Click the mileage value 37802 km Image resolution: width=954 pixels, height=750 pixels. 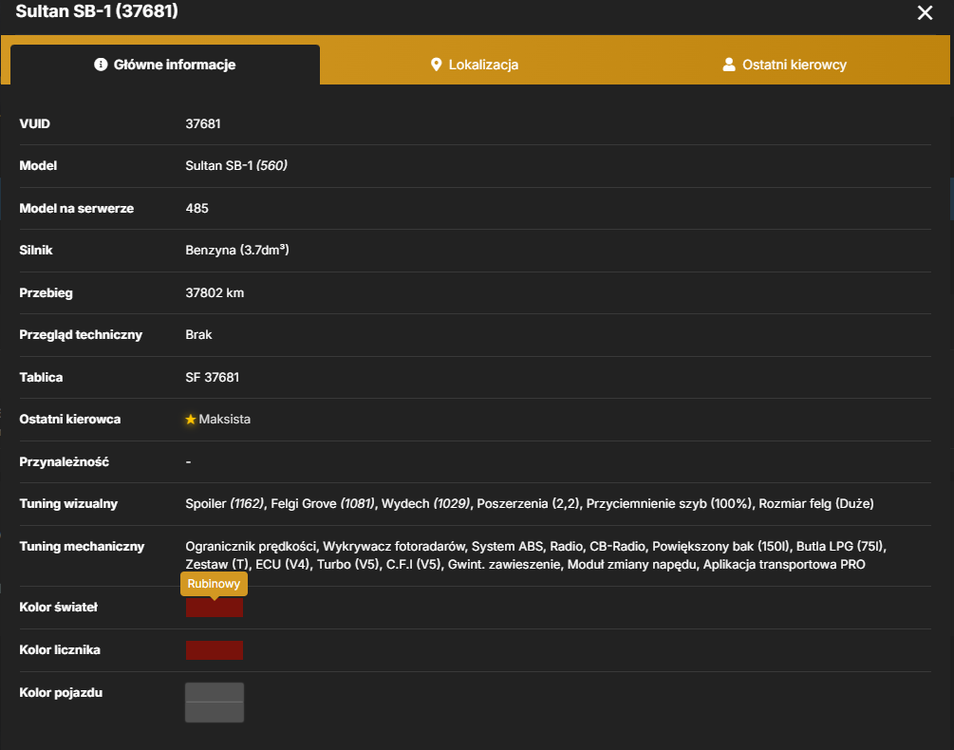pos(215,293)
